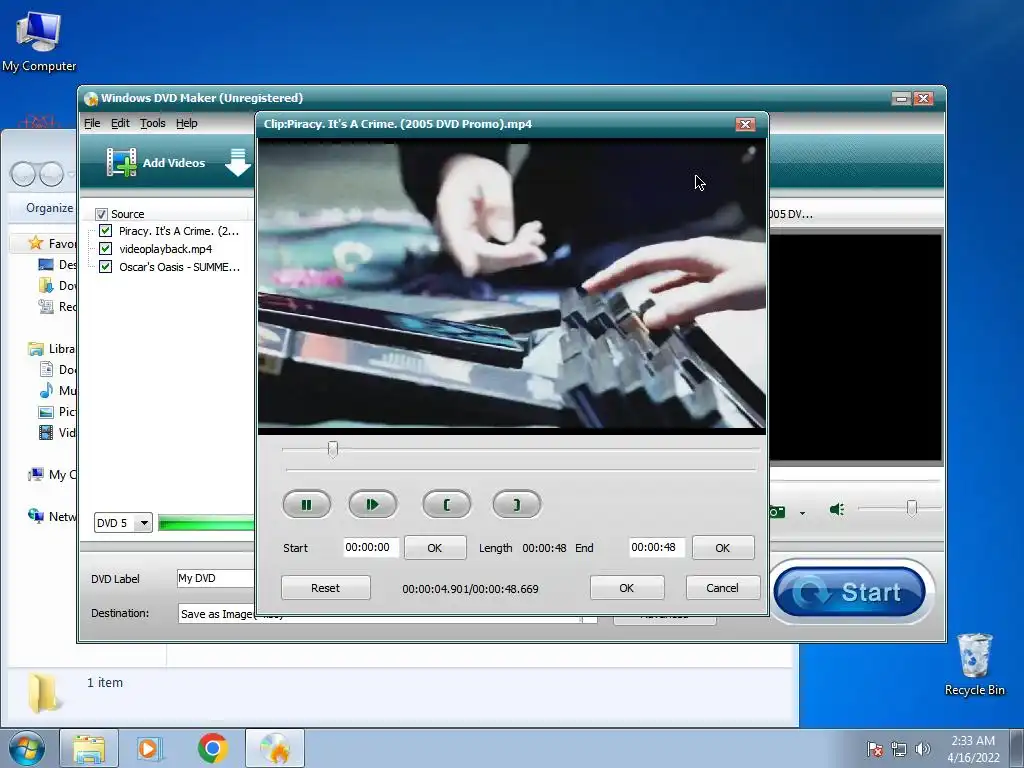Viewport: 1024px width, 768px height.
Task: Toggle the Source checkbox
Action: click(101, 214)
